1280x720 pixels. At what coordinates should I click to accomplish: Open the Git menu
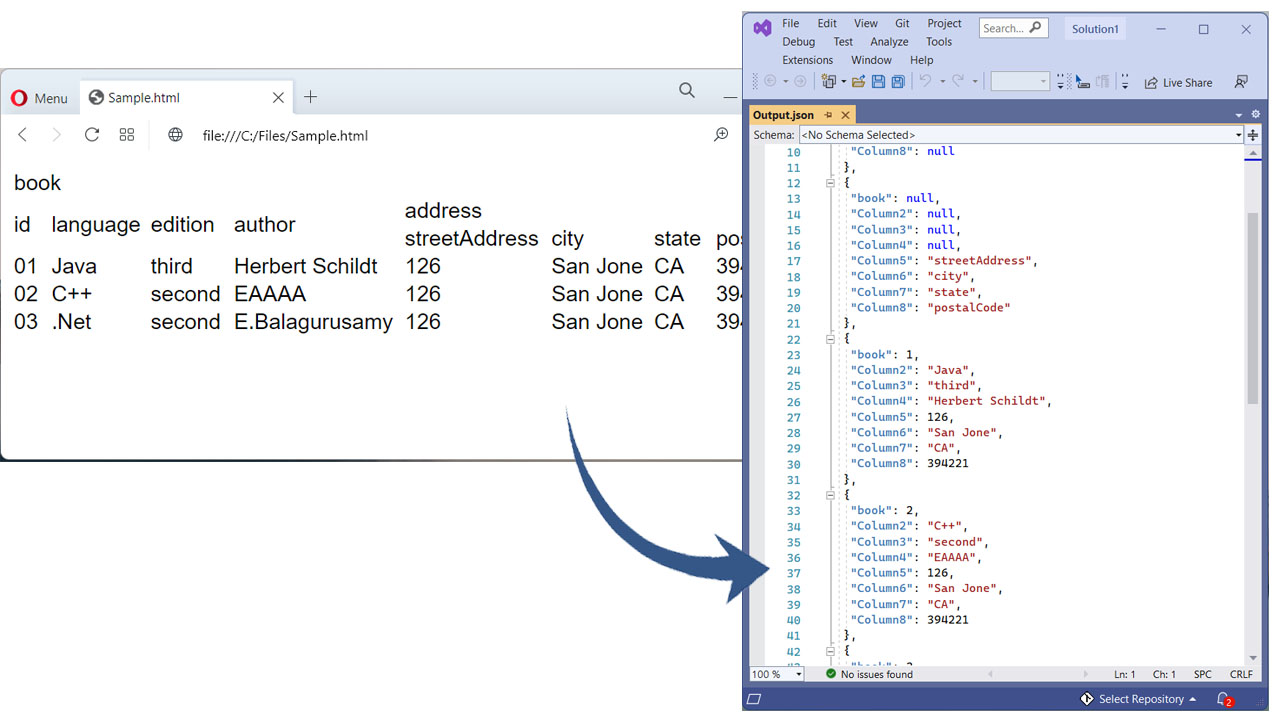(x=901, y=22)
